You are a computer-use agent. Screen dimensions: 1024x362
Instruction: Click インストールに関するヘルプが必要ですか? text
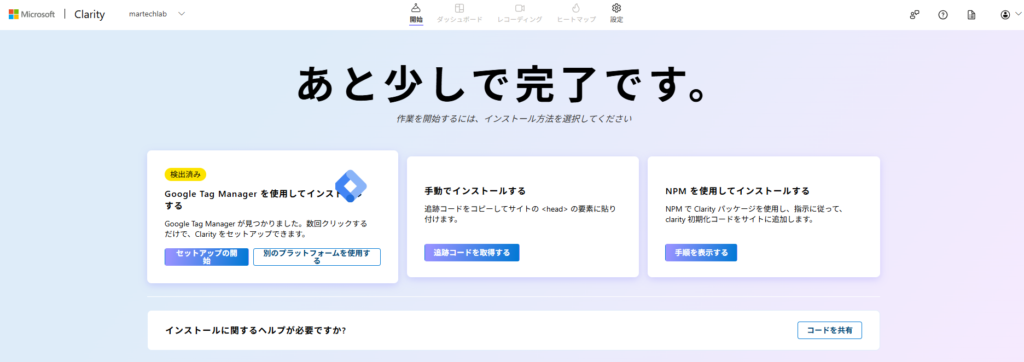(255, 330)
